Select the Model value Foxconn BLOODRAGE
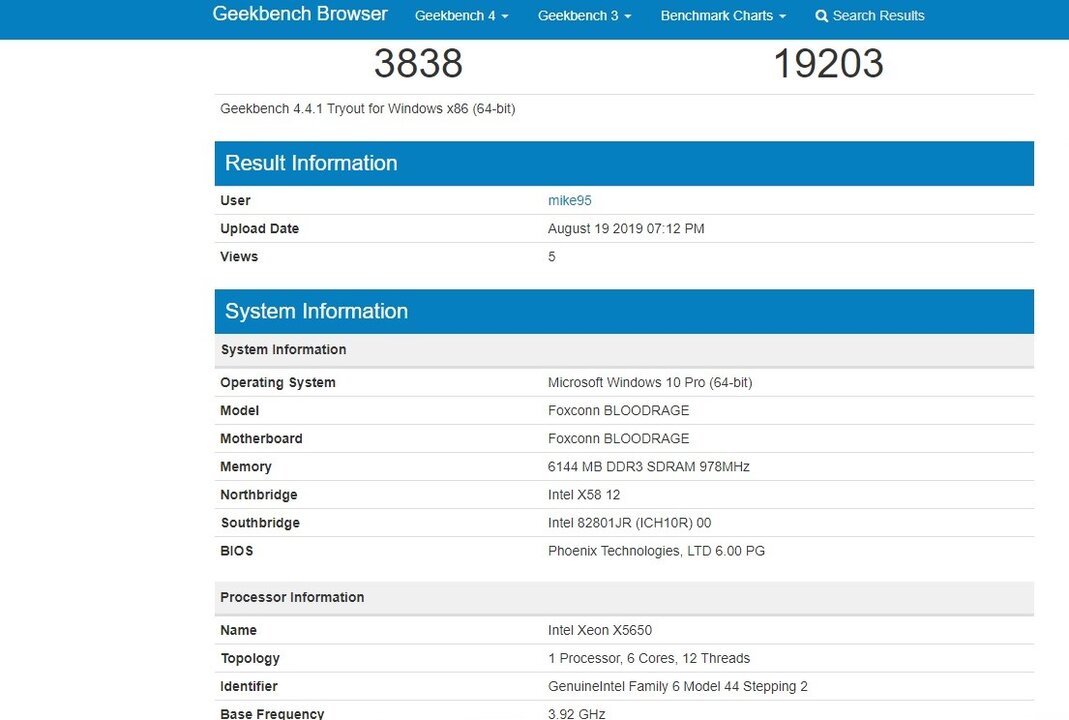The height and width of the screenshot is (720, 1069). [618, 410]
